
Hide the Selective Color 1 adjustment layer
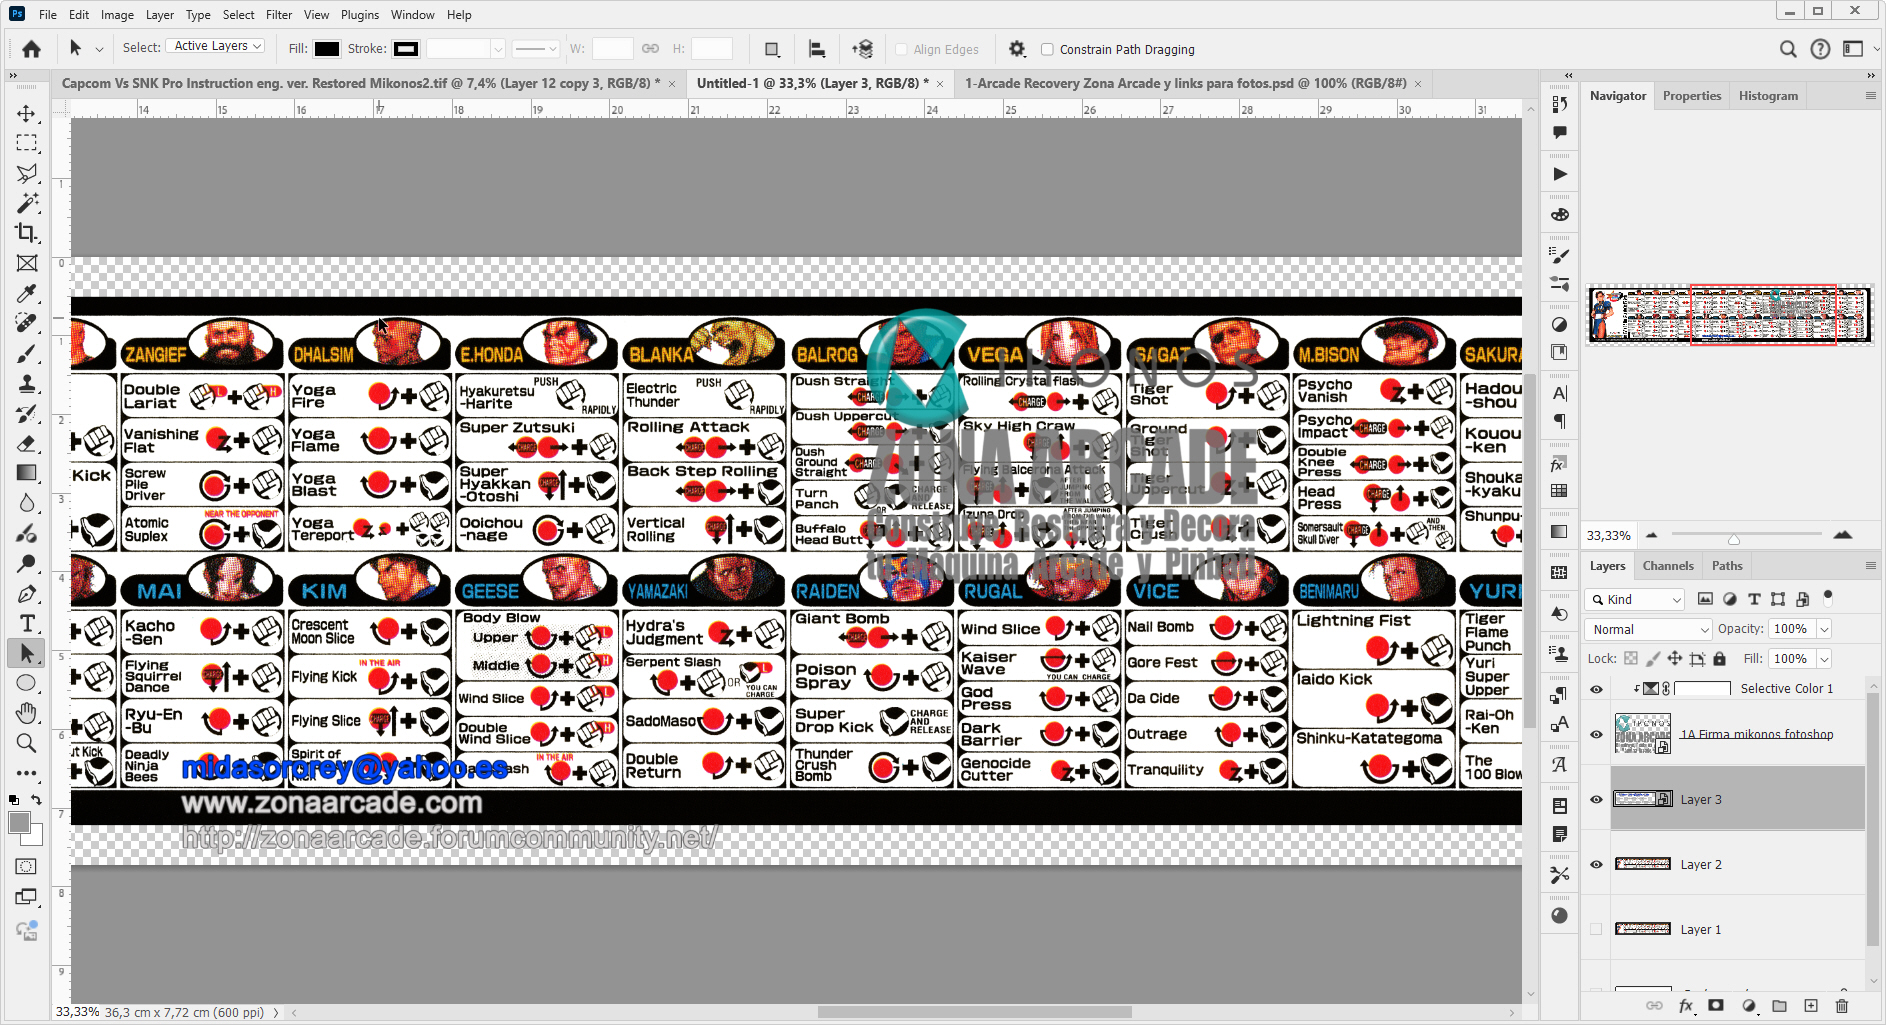coord(1597,688)
